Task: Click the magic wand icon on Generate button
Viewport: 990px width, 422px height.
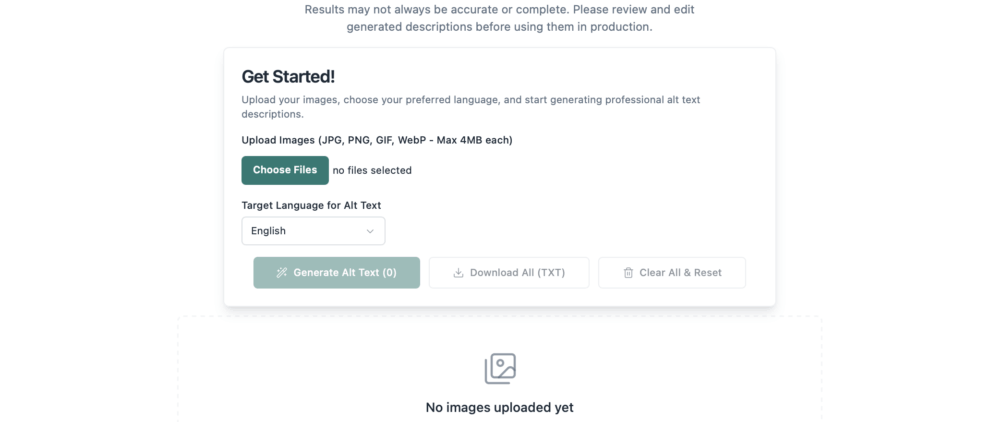Action: click(282, 273)
